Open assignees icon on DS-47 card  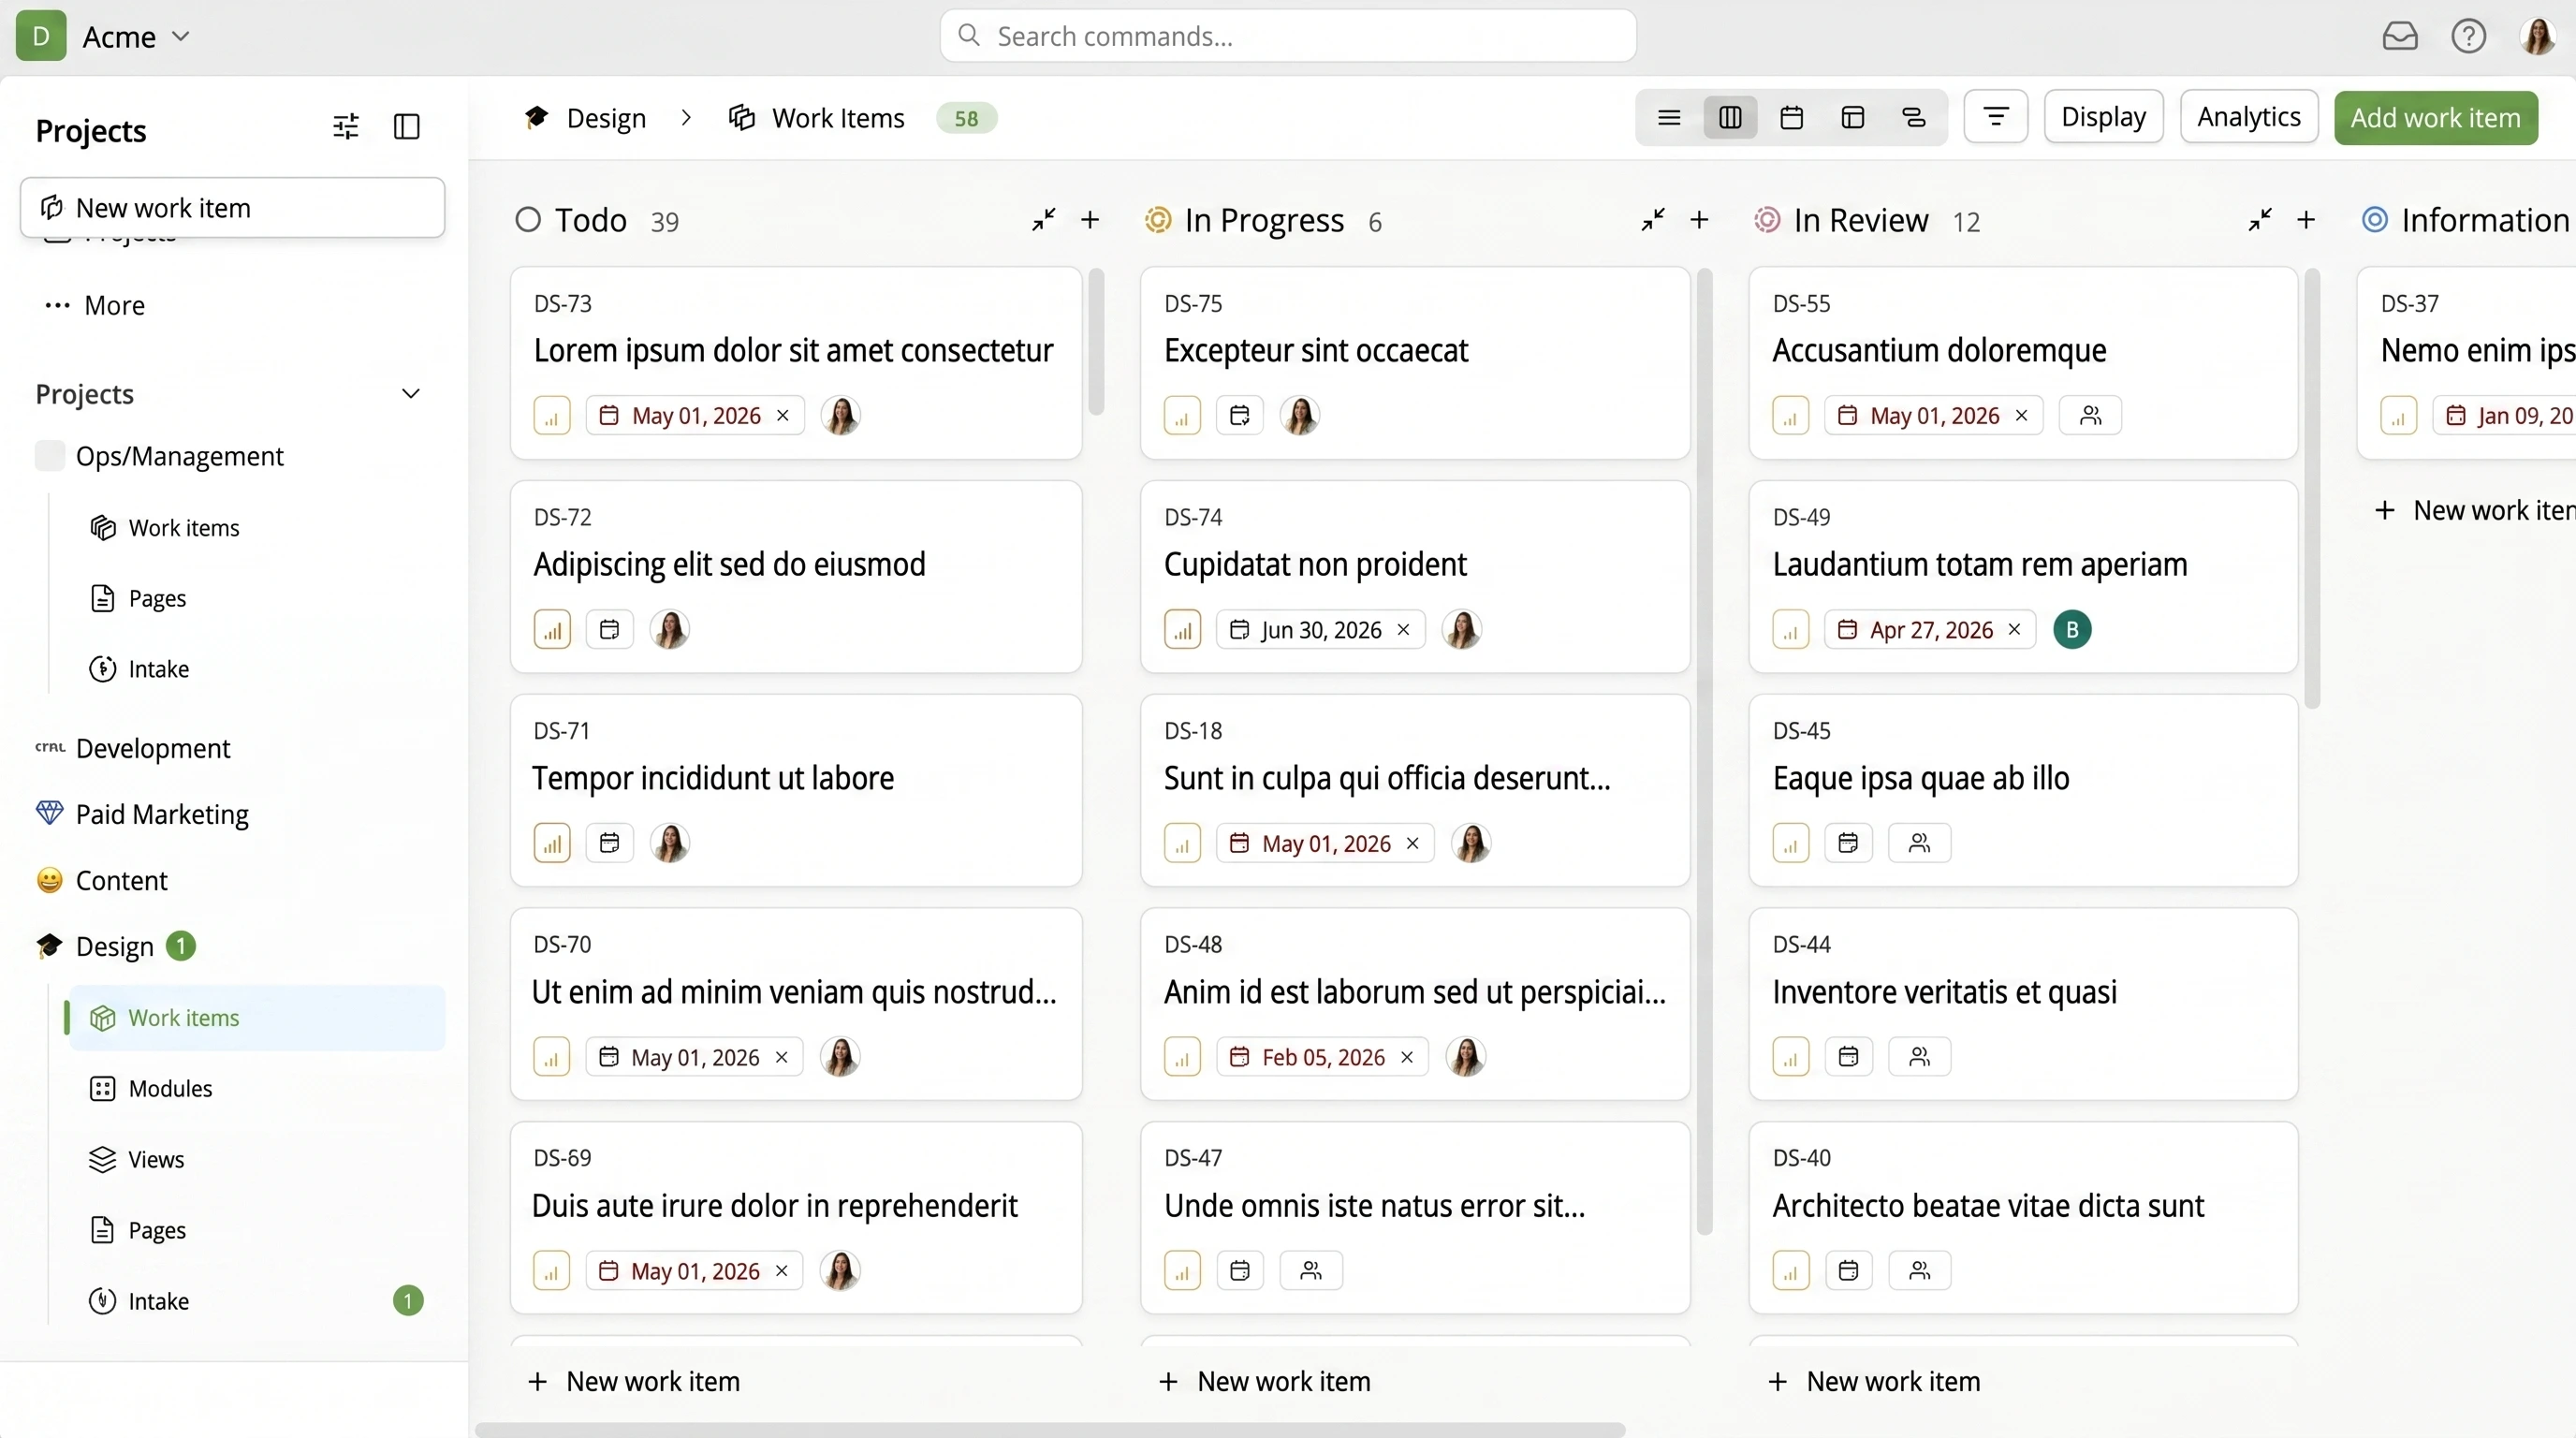pyautogui.click(x=1311, y=1271)
